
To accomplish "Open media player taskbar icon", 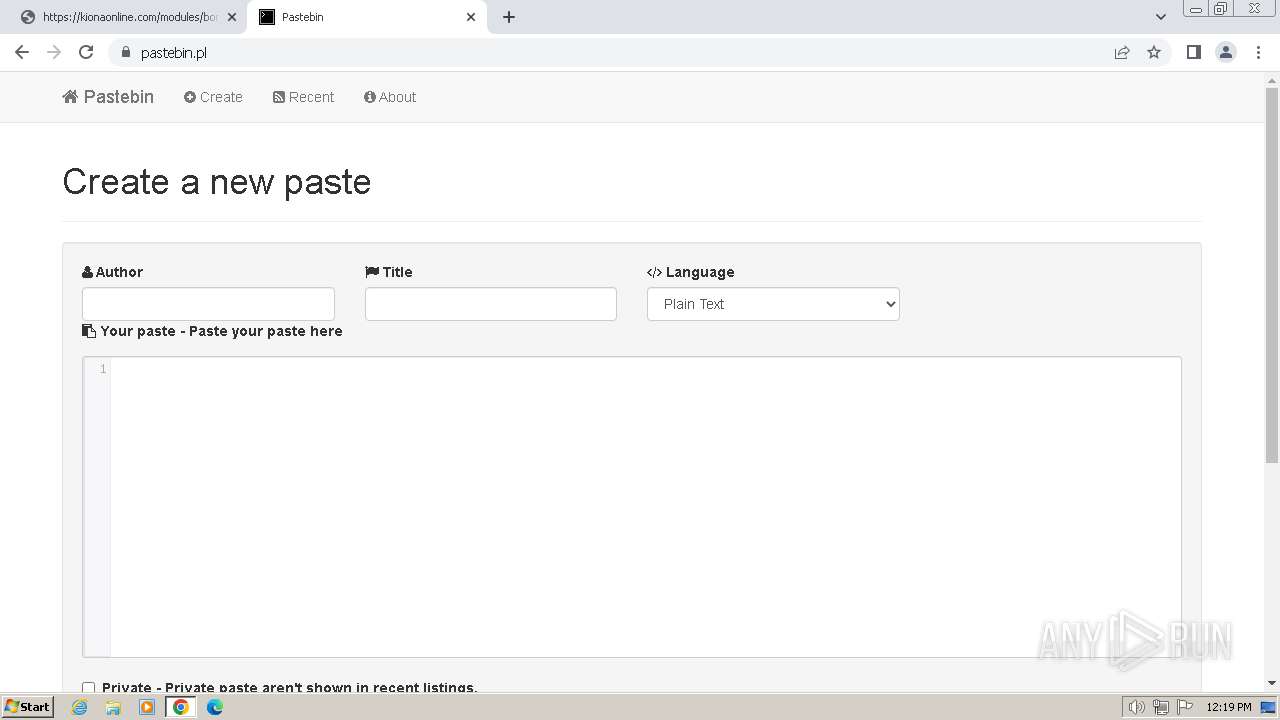I will click(147, 707).
